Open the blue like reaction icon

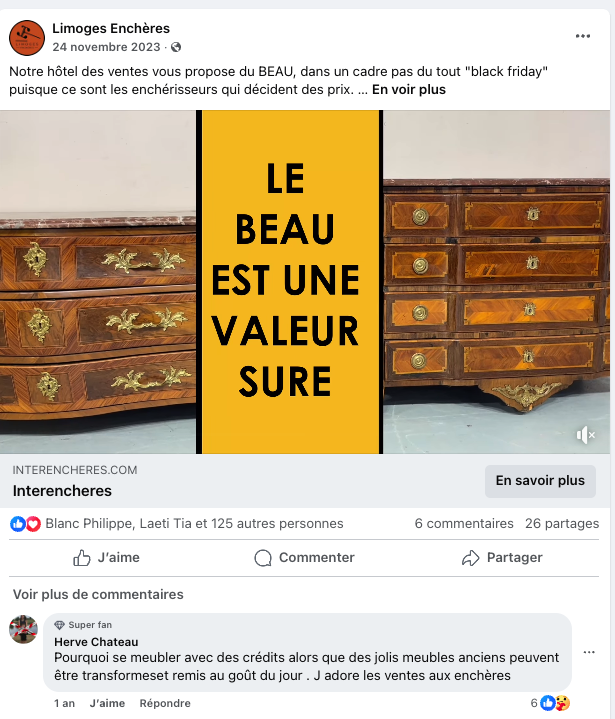click(x=18, y=524)
